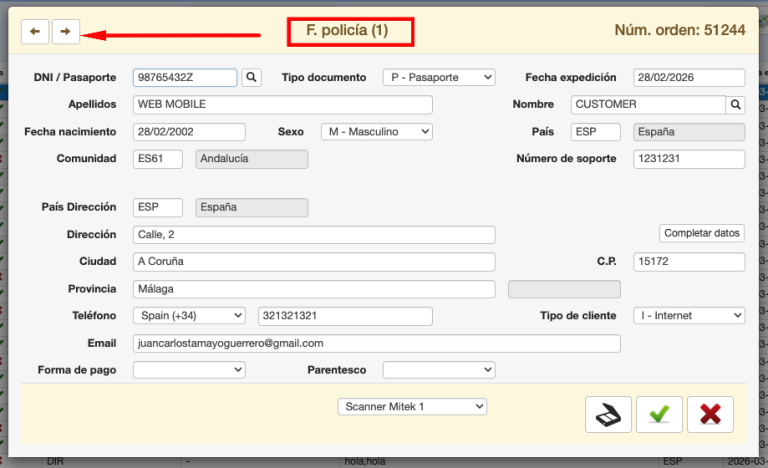Confirm form with green checkmark button
The image size is (768, 468).
[x=659, y=414]
